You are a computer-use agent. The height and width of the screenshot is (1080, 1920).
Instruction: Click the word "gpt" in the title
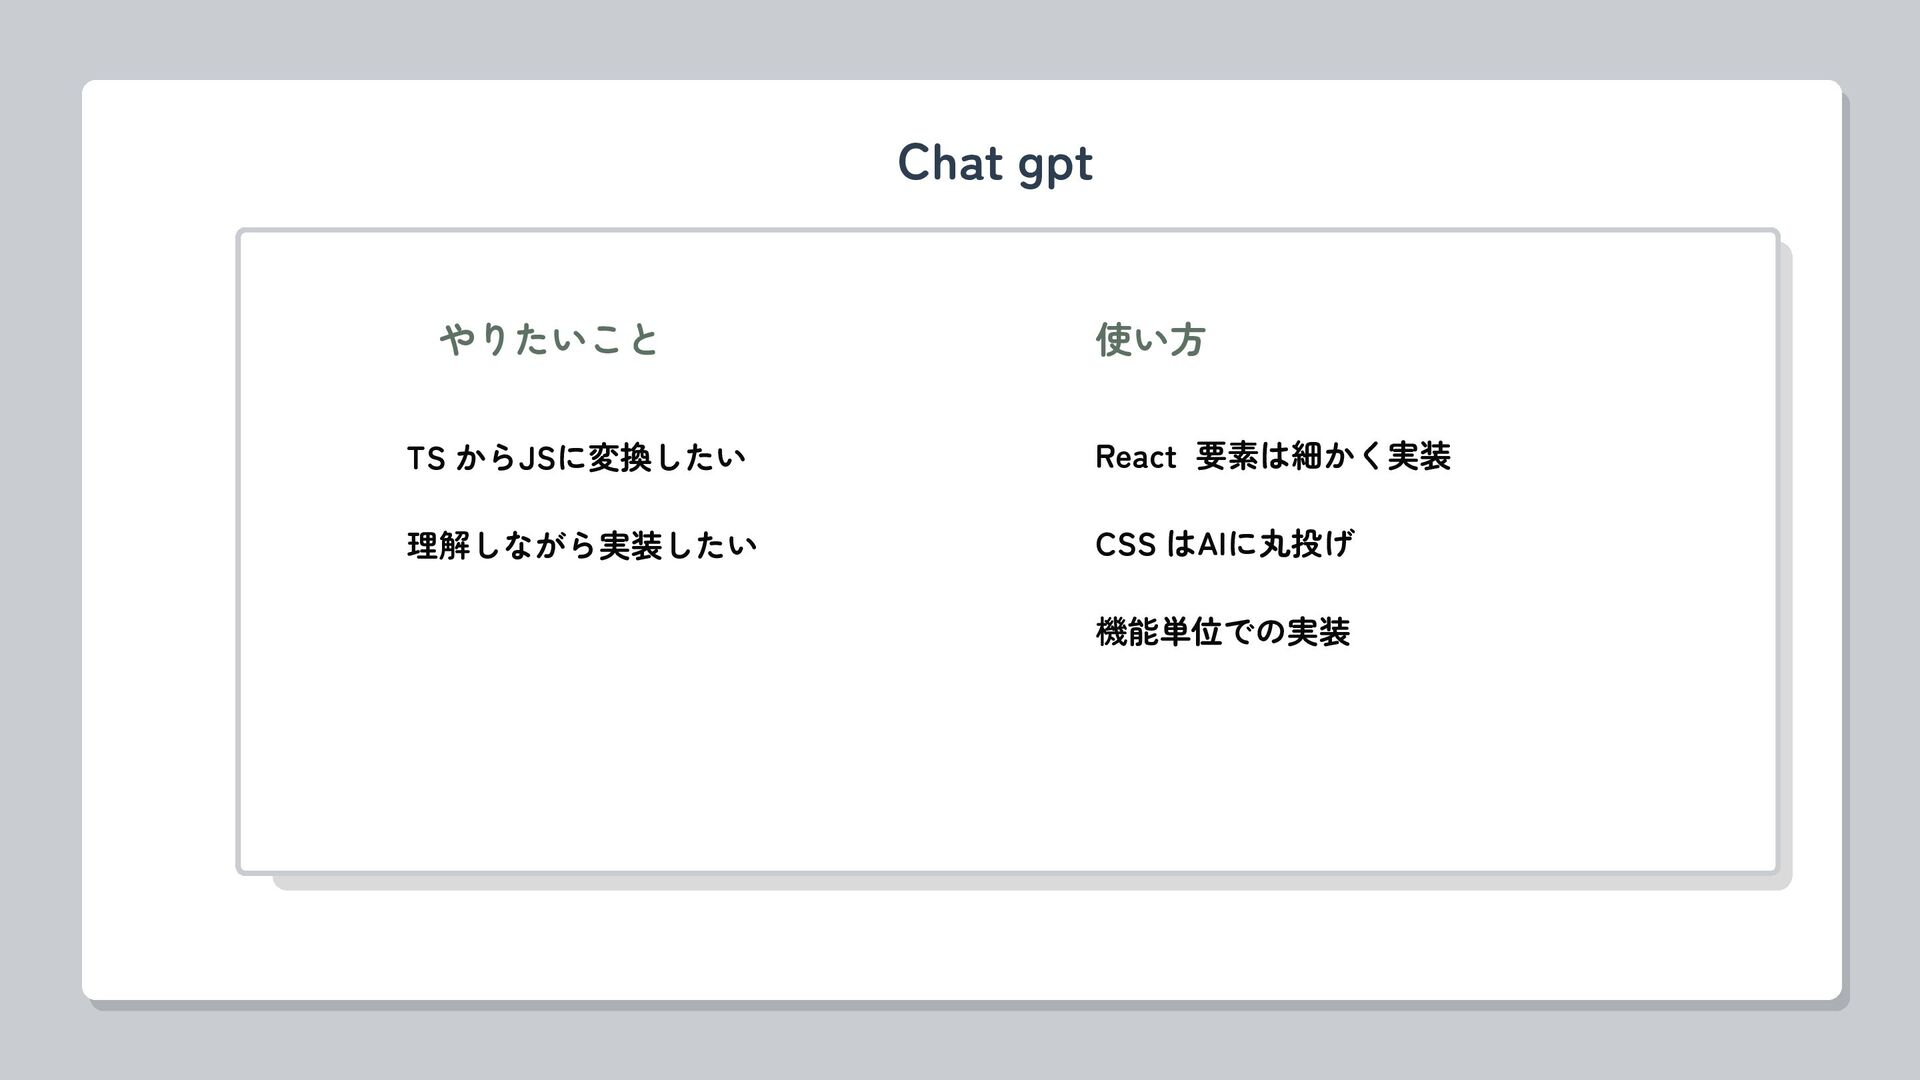pyautogui.click(x=1056, y=168)
